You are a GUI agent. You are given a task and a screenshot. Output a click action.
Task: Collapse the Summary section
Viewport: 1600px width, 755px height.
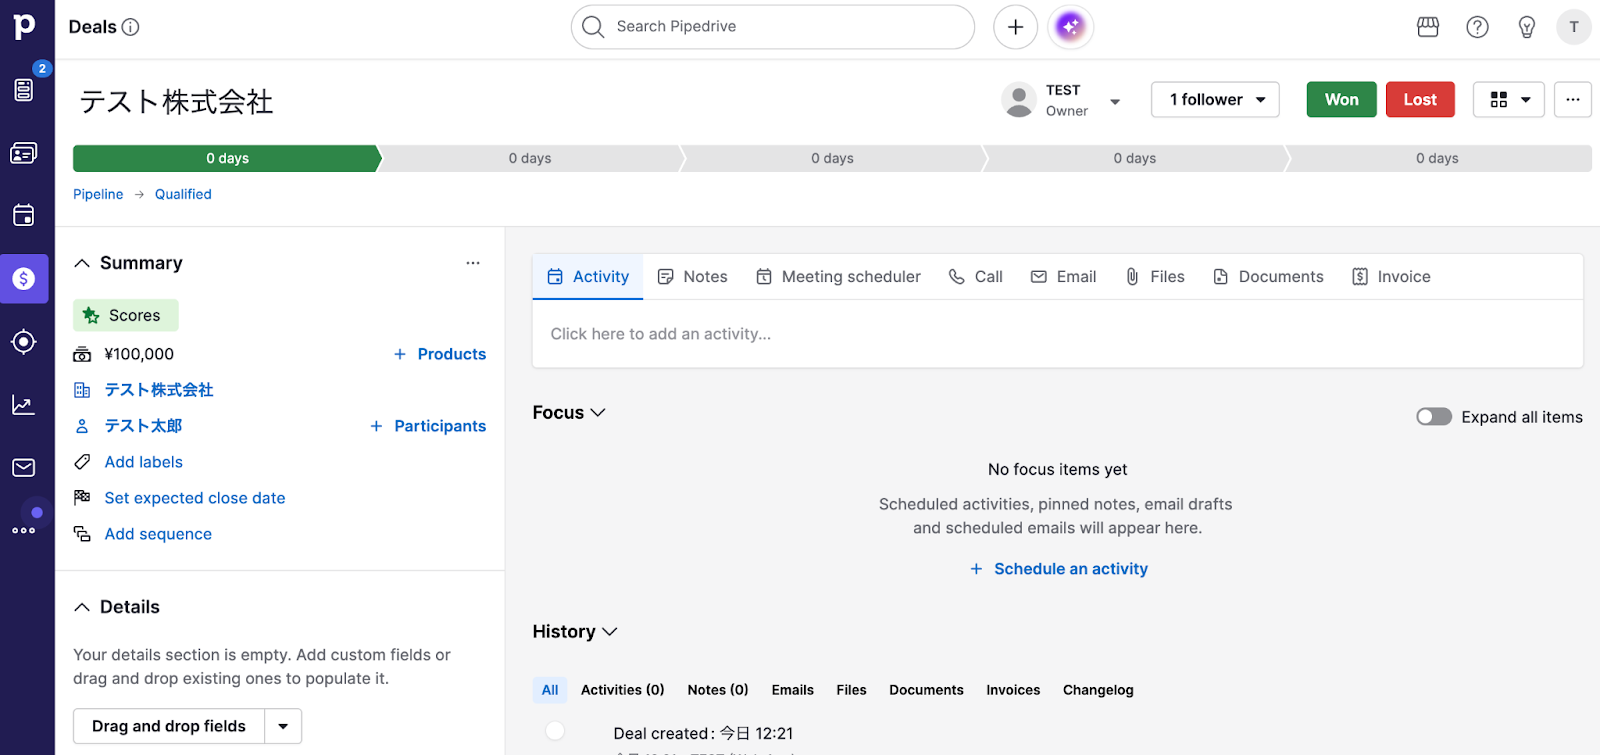coord(82,263)
